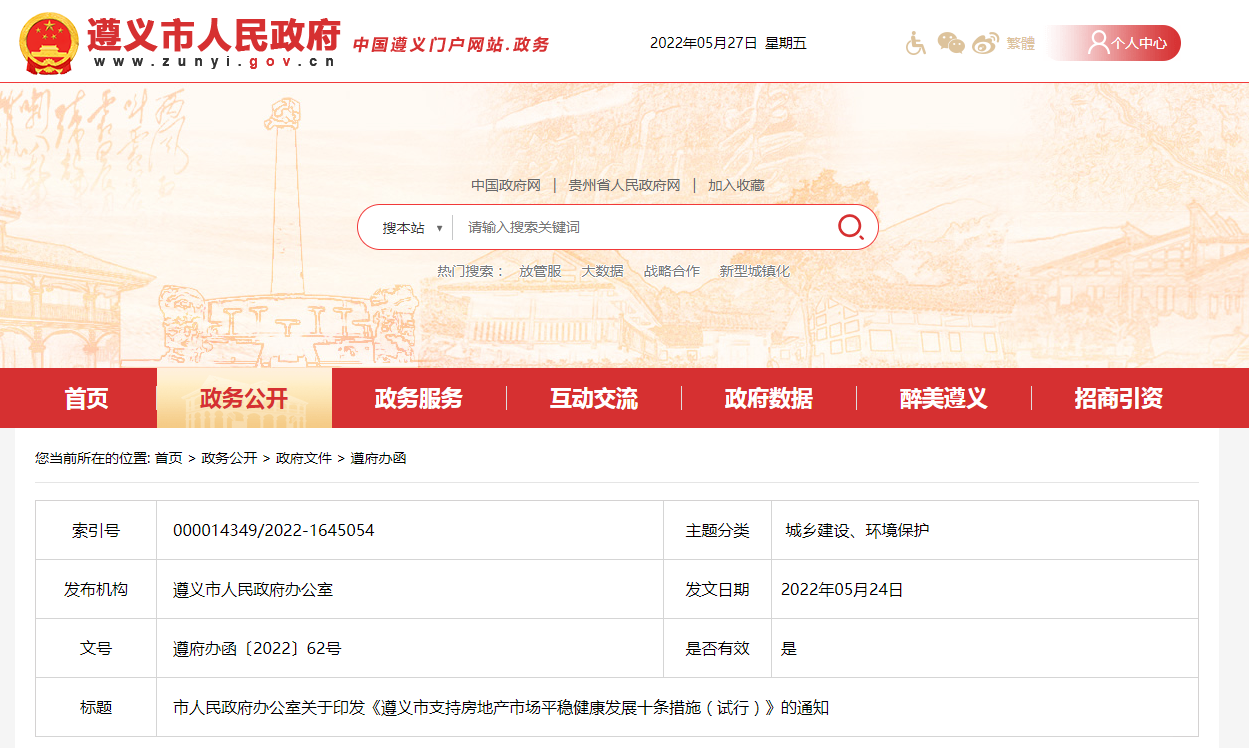This screenshot has width=1249, height=748.
Task: Select document number 遵府办函〔2022〕62号
Action: tap(257, 648)
